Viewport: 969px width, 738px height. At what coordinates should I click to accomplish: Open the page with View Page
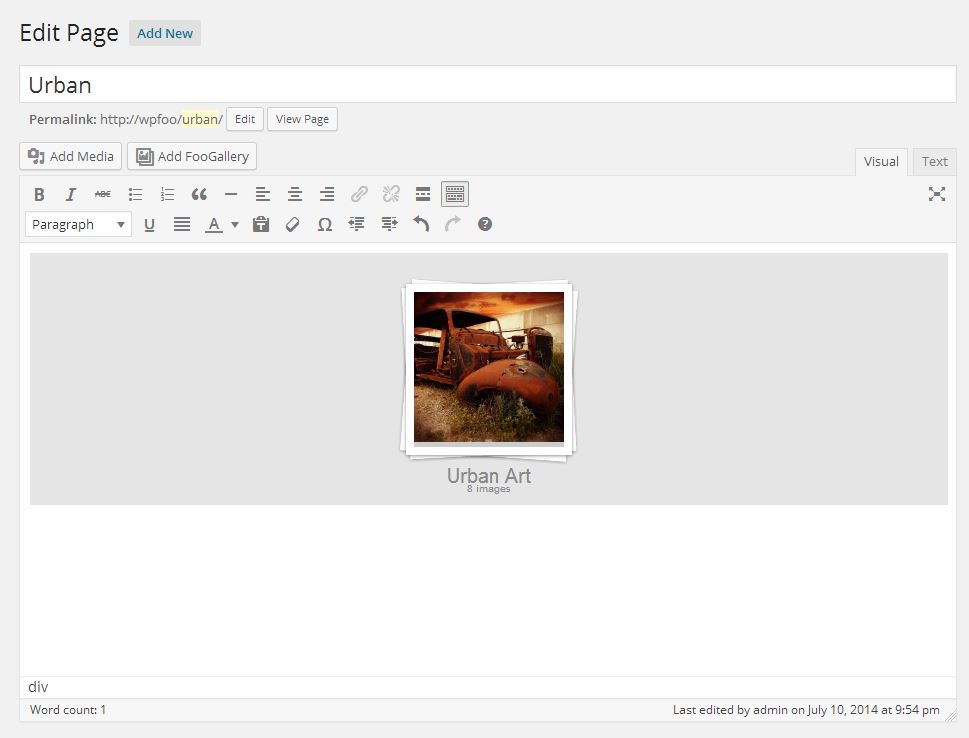coord(302,119)
